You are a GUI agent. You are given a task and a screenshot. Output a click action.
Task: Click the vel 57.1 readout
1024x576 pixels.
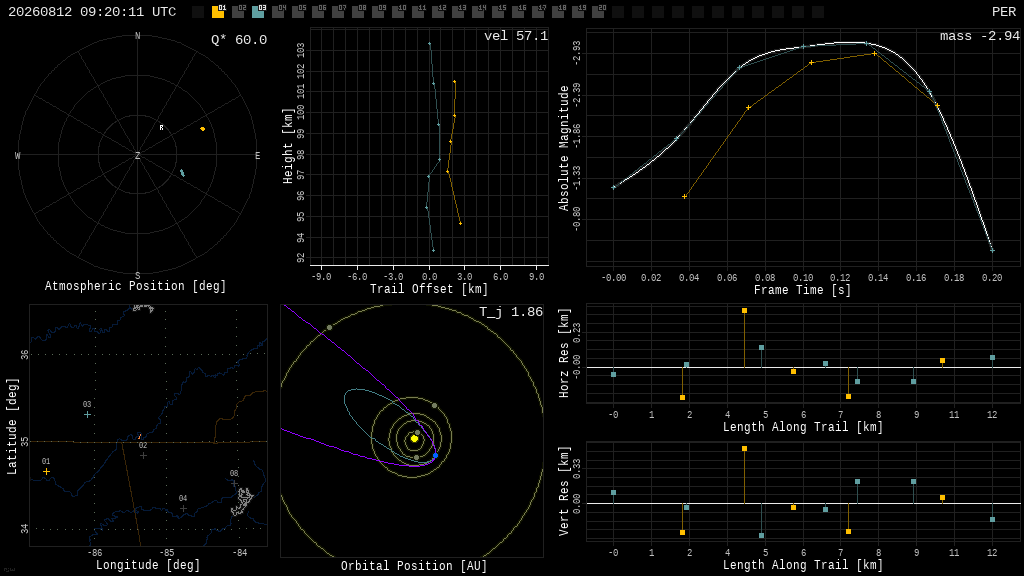pyautogui.click(x=516, y=36)
